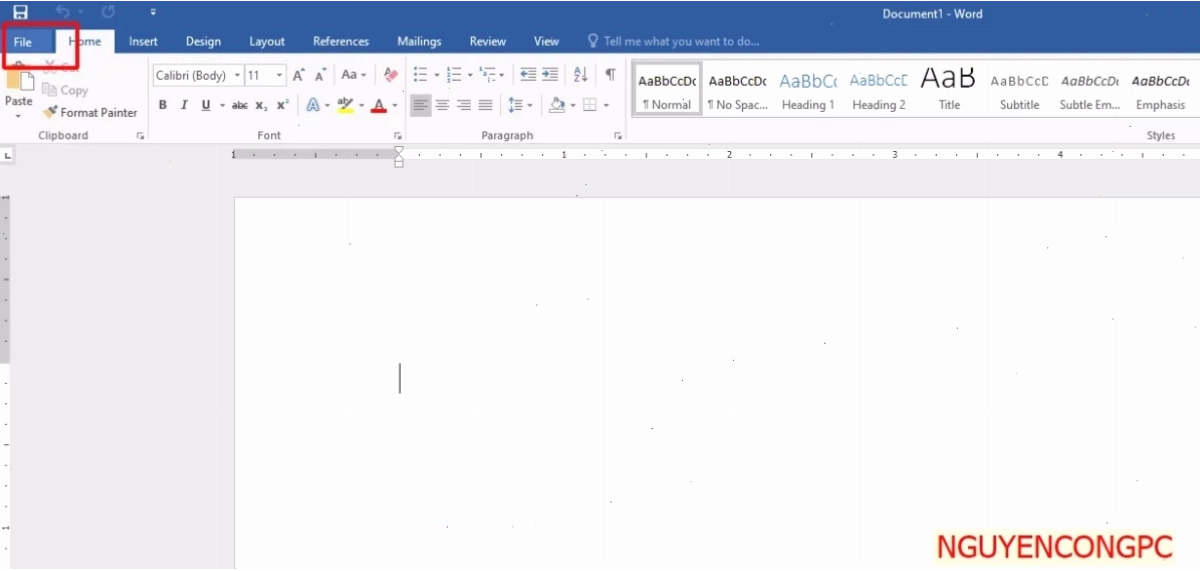Apply Borders to the selection
The width and height of the screenshot is (1200, 571).
pos(590,105)
